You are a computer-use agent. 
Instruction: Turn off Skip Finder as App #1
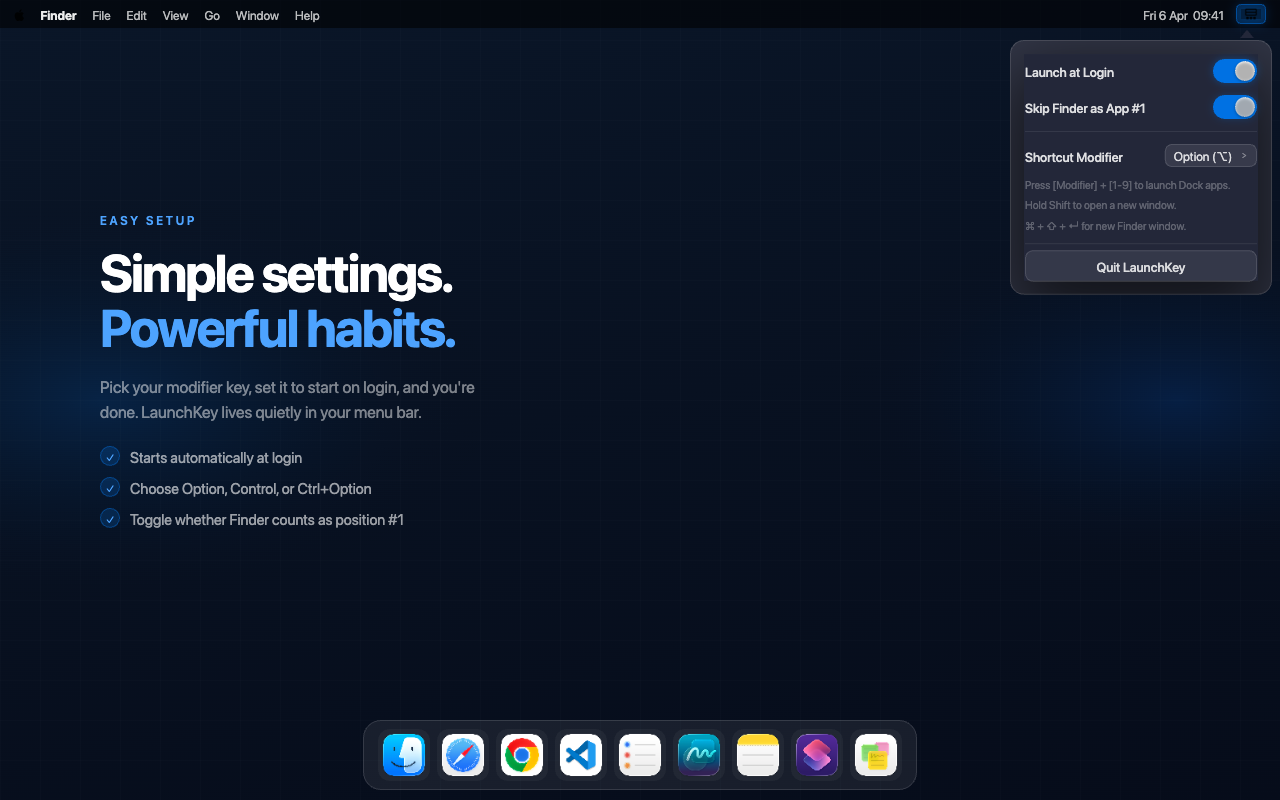click(1234, 107)
